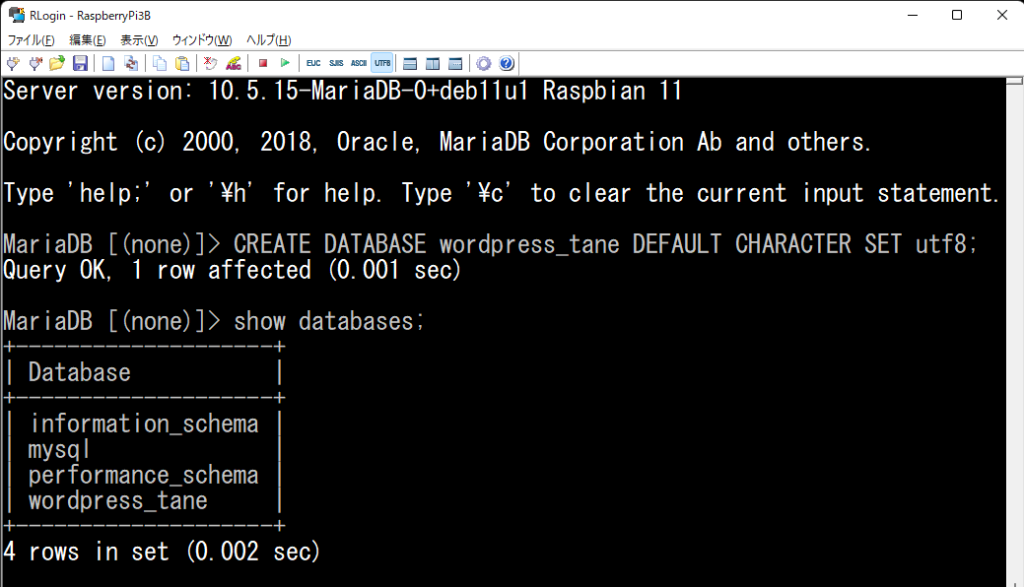Screen dimensions: 1024x587
Task: Click the disconnect plug icon
Action: pyautogui.click(x=35, y=63)
